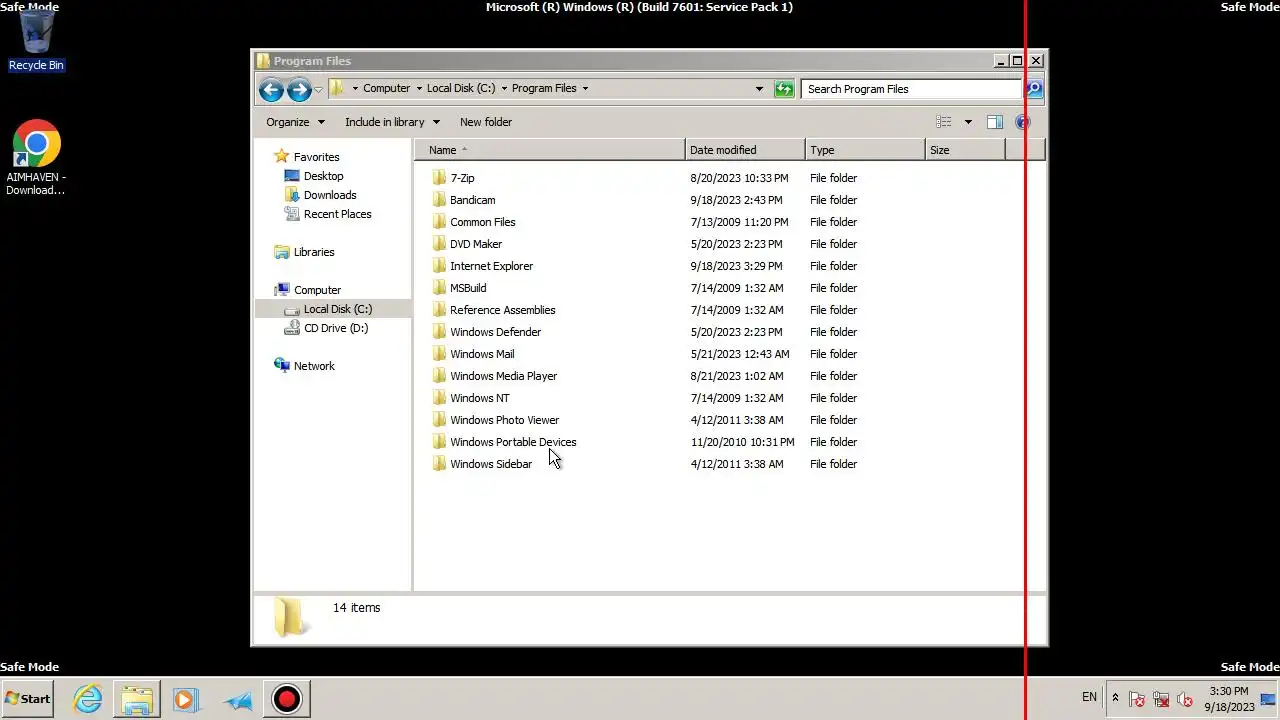Click the Action Center flag tray icon
1280x720 pixels.
pyautogui.click(x=1137, y=699)
